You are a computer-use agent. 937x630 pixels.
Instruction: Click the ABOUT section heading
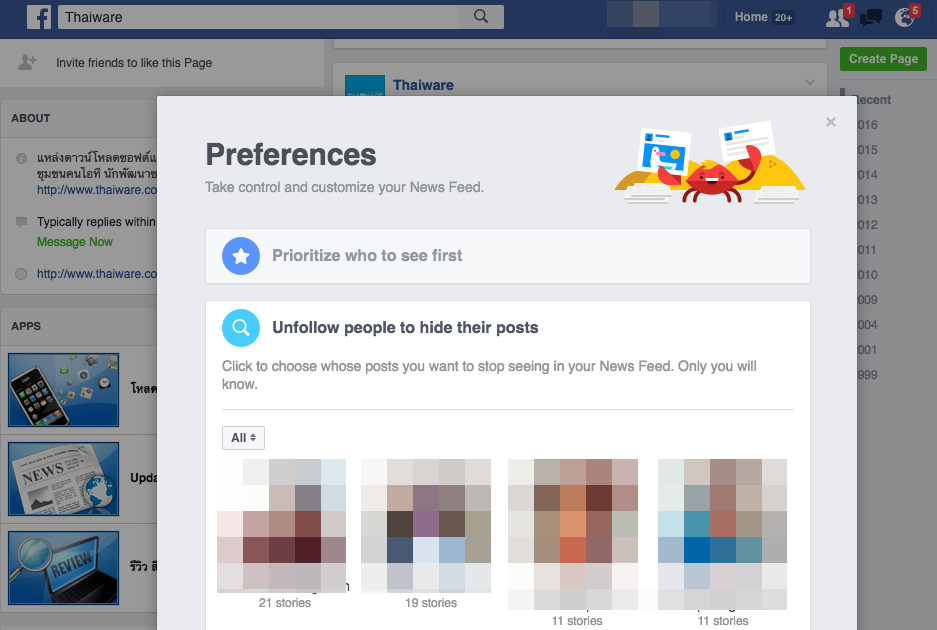click(30, 118)
